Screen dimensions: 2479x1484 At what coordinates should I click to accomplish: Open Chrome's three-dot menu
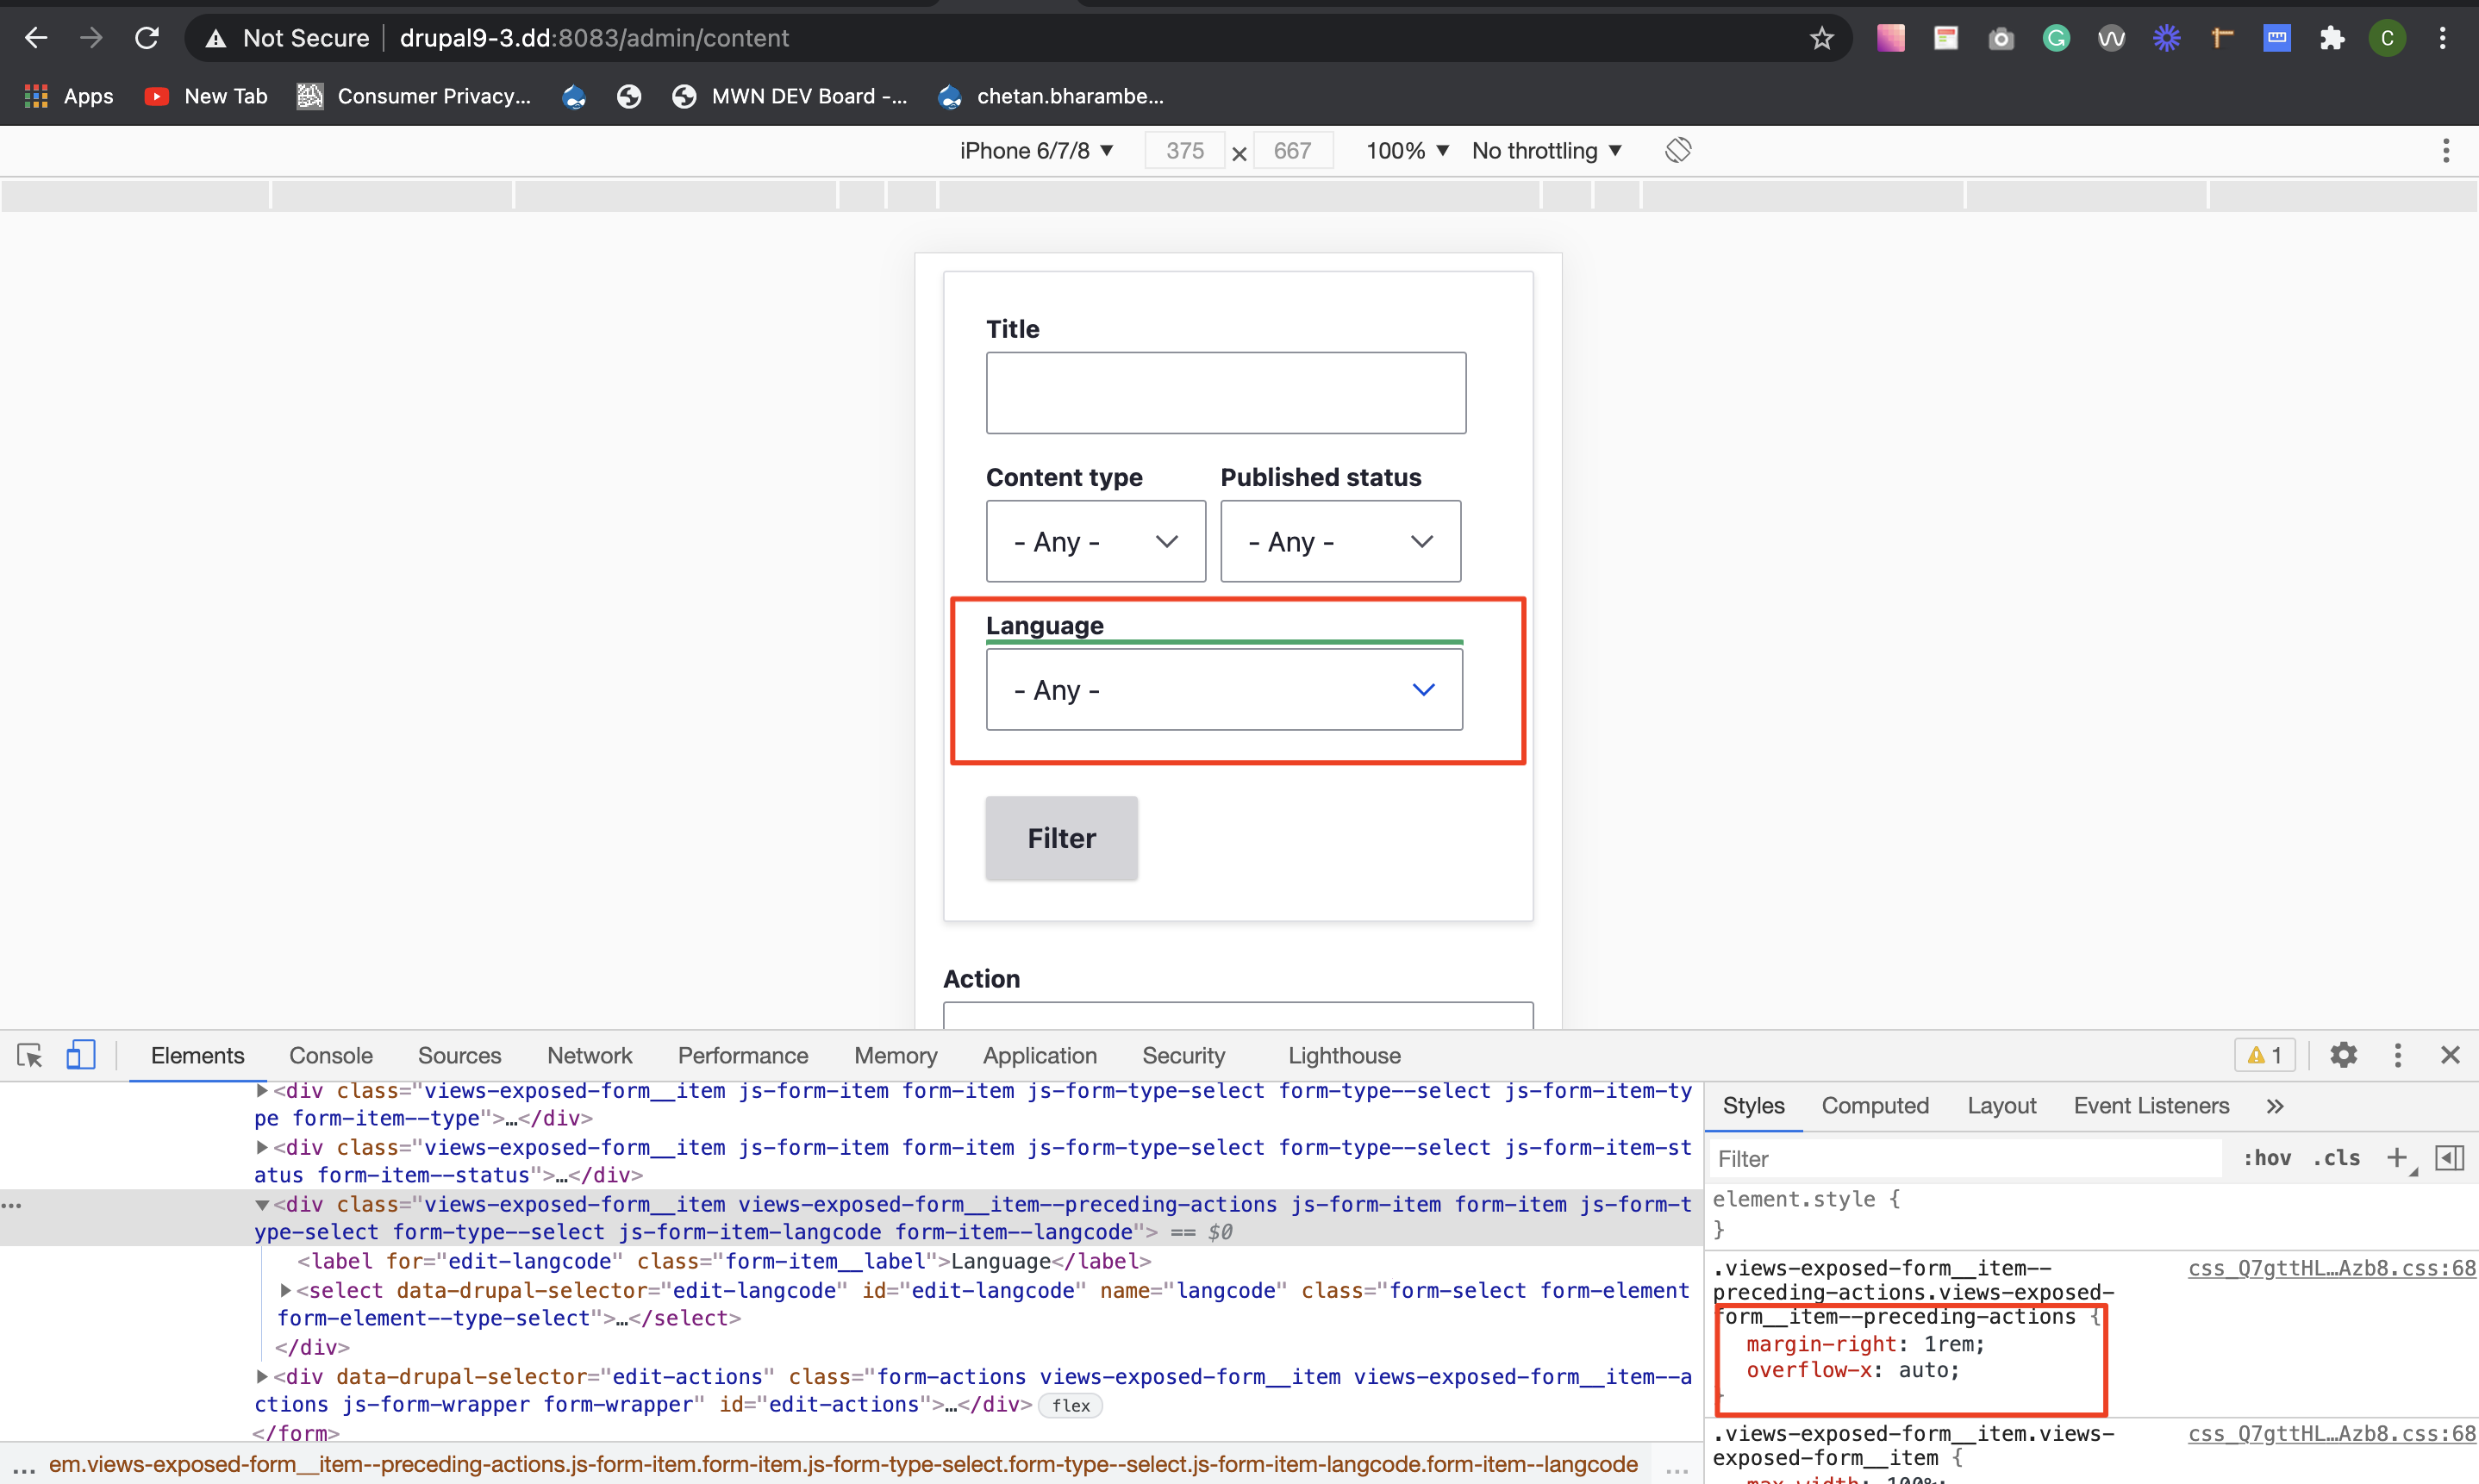[x=2442, y=38]
